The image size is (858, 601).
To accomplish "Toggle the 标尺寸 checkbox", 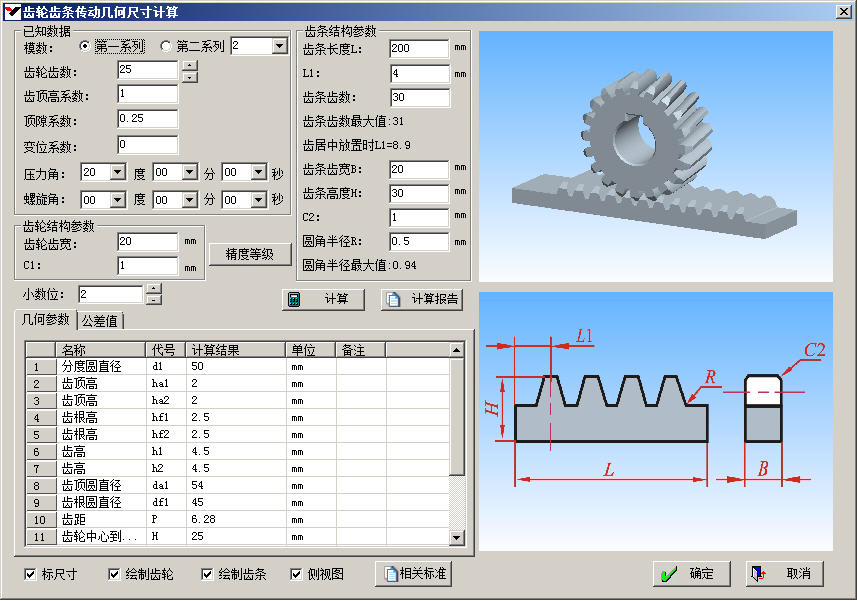I will [31, 574].
